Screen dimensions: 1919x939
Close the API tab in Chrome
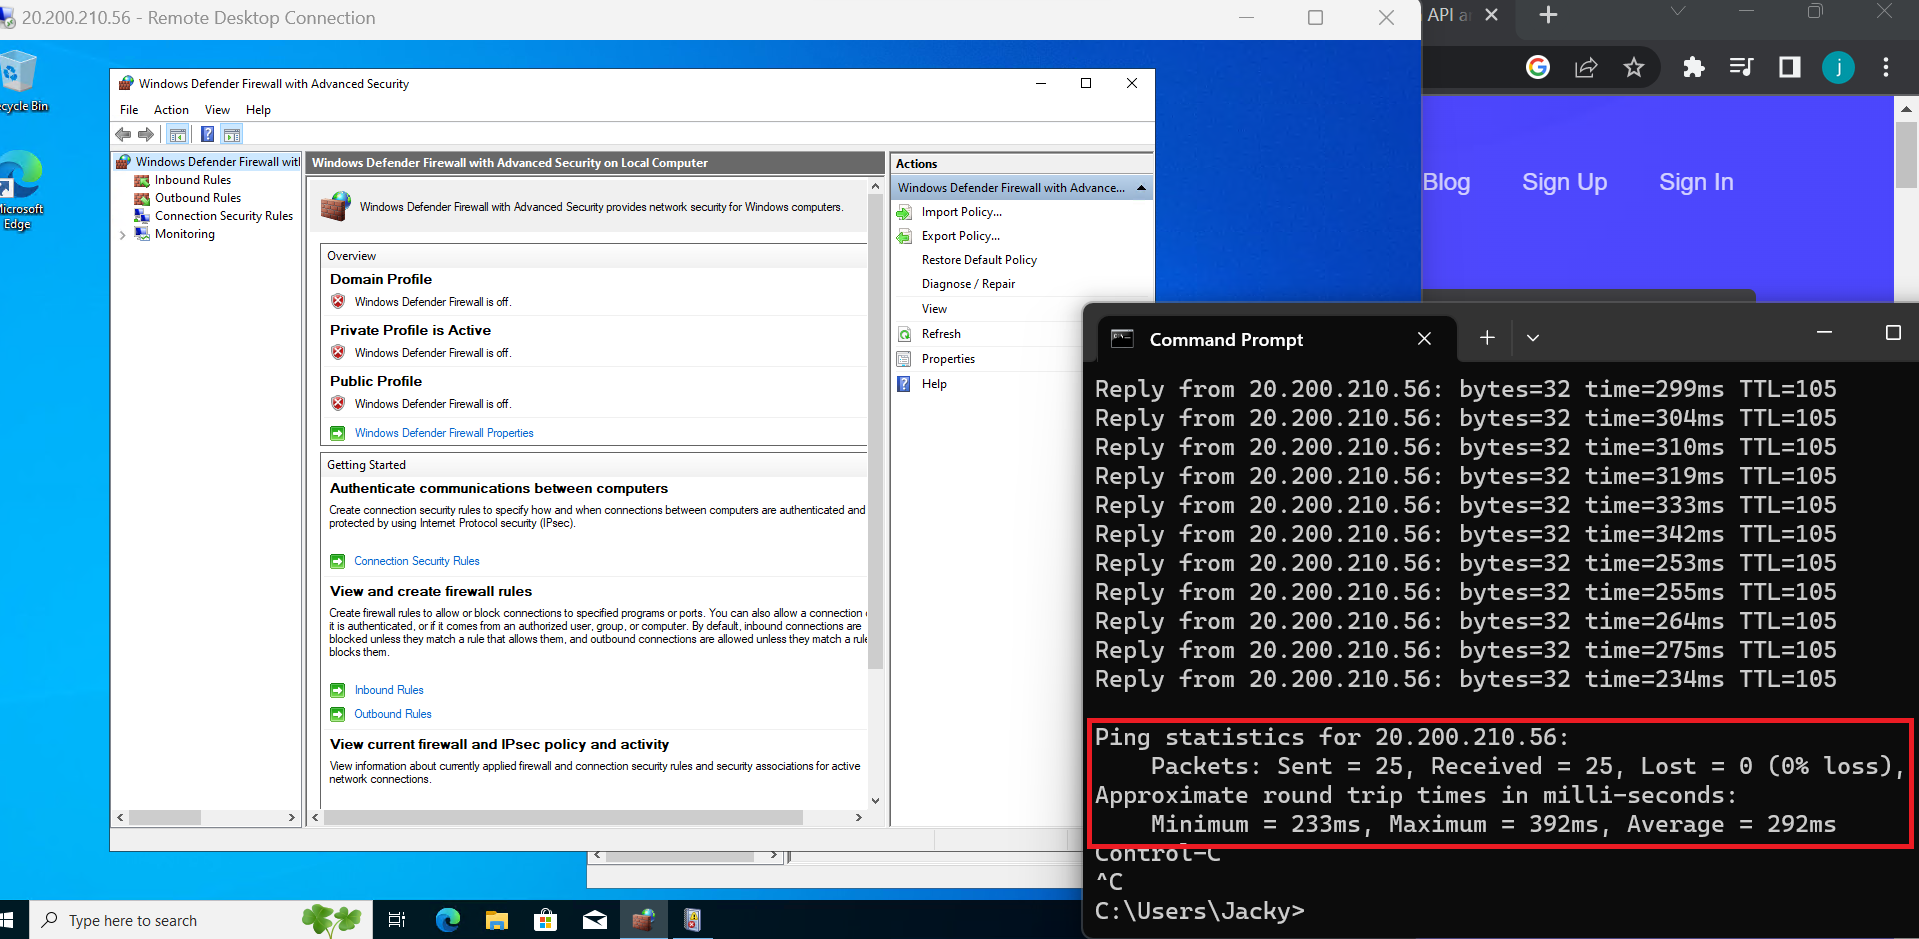[x=1491, y=15]
